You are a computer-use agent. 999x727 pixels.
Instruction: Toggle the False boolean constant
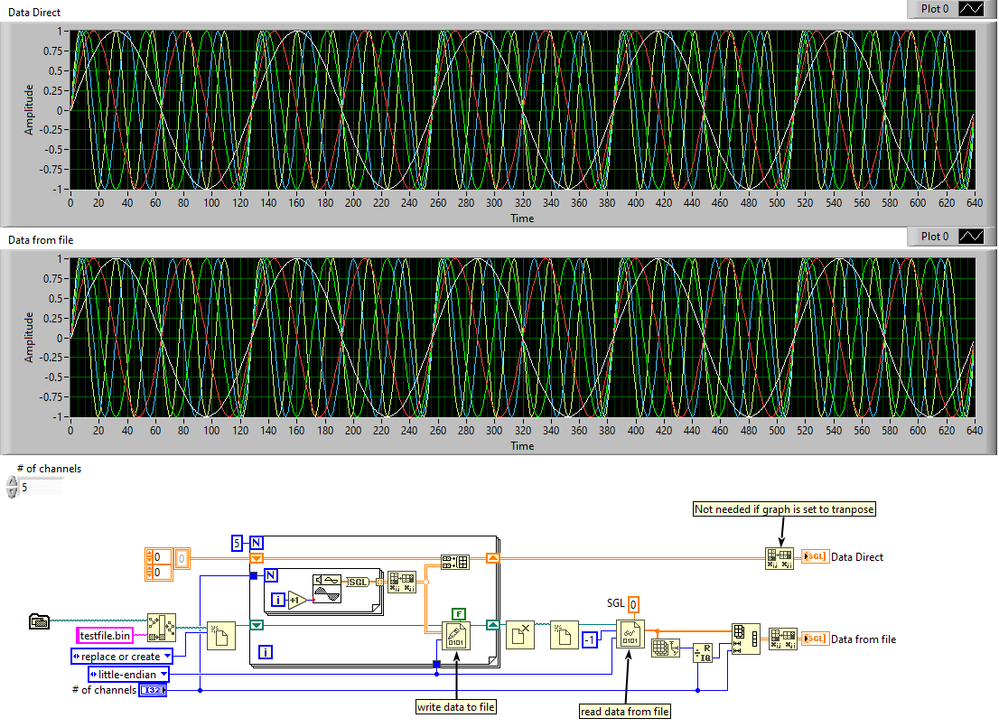(459, 614)
